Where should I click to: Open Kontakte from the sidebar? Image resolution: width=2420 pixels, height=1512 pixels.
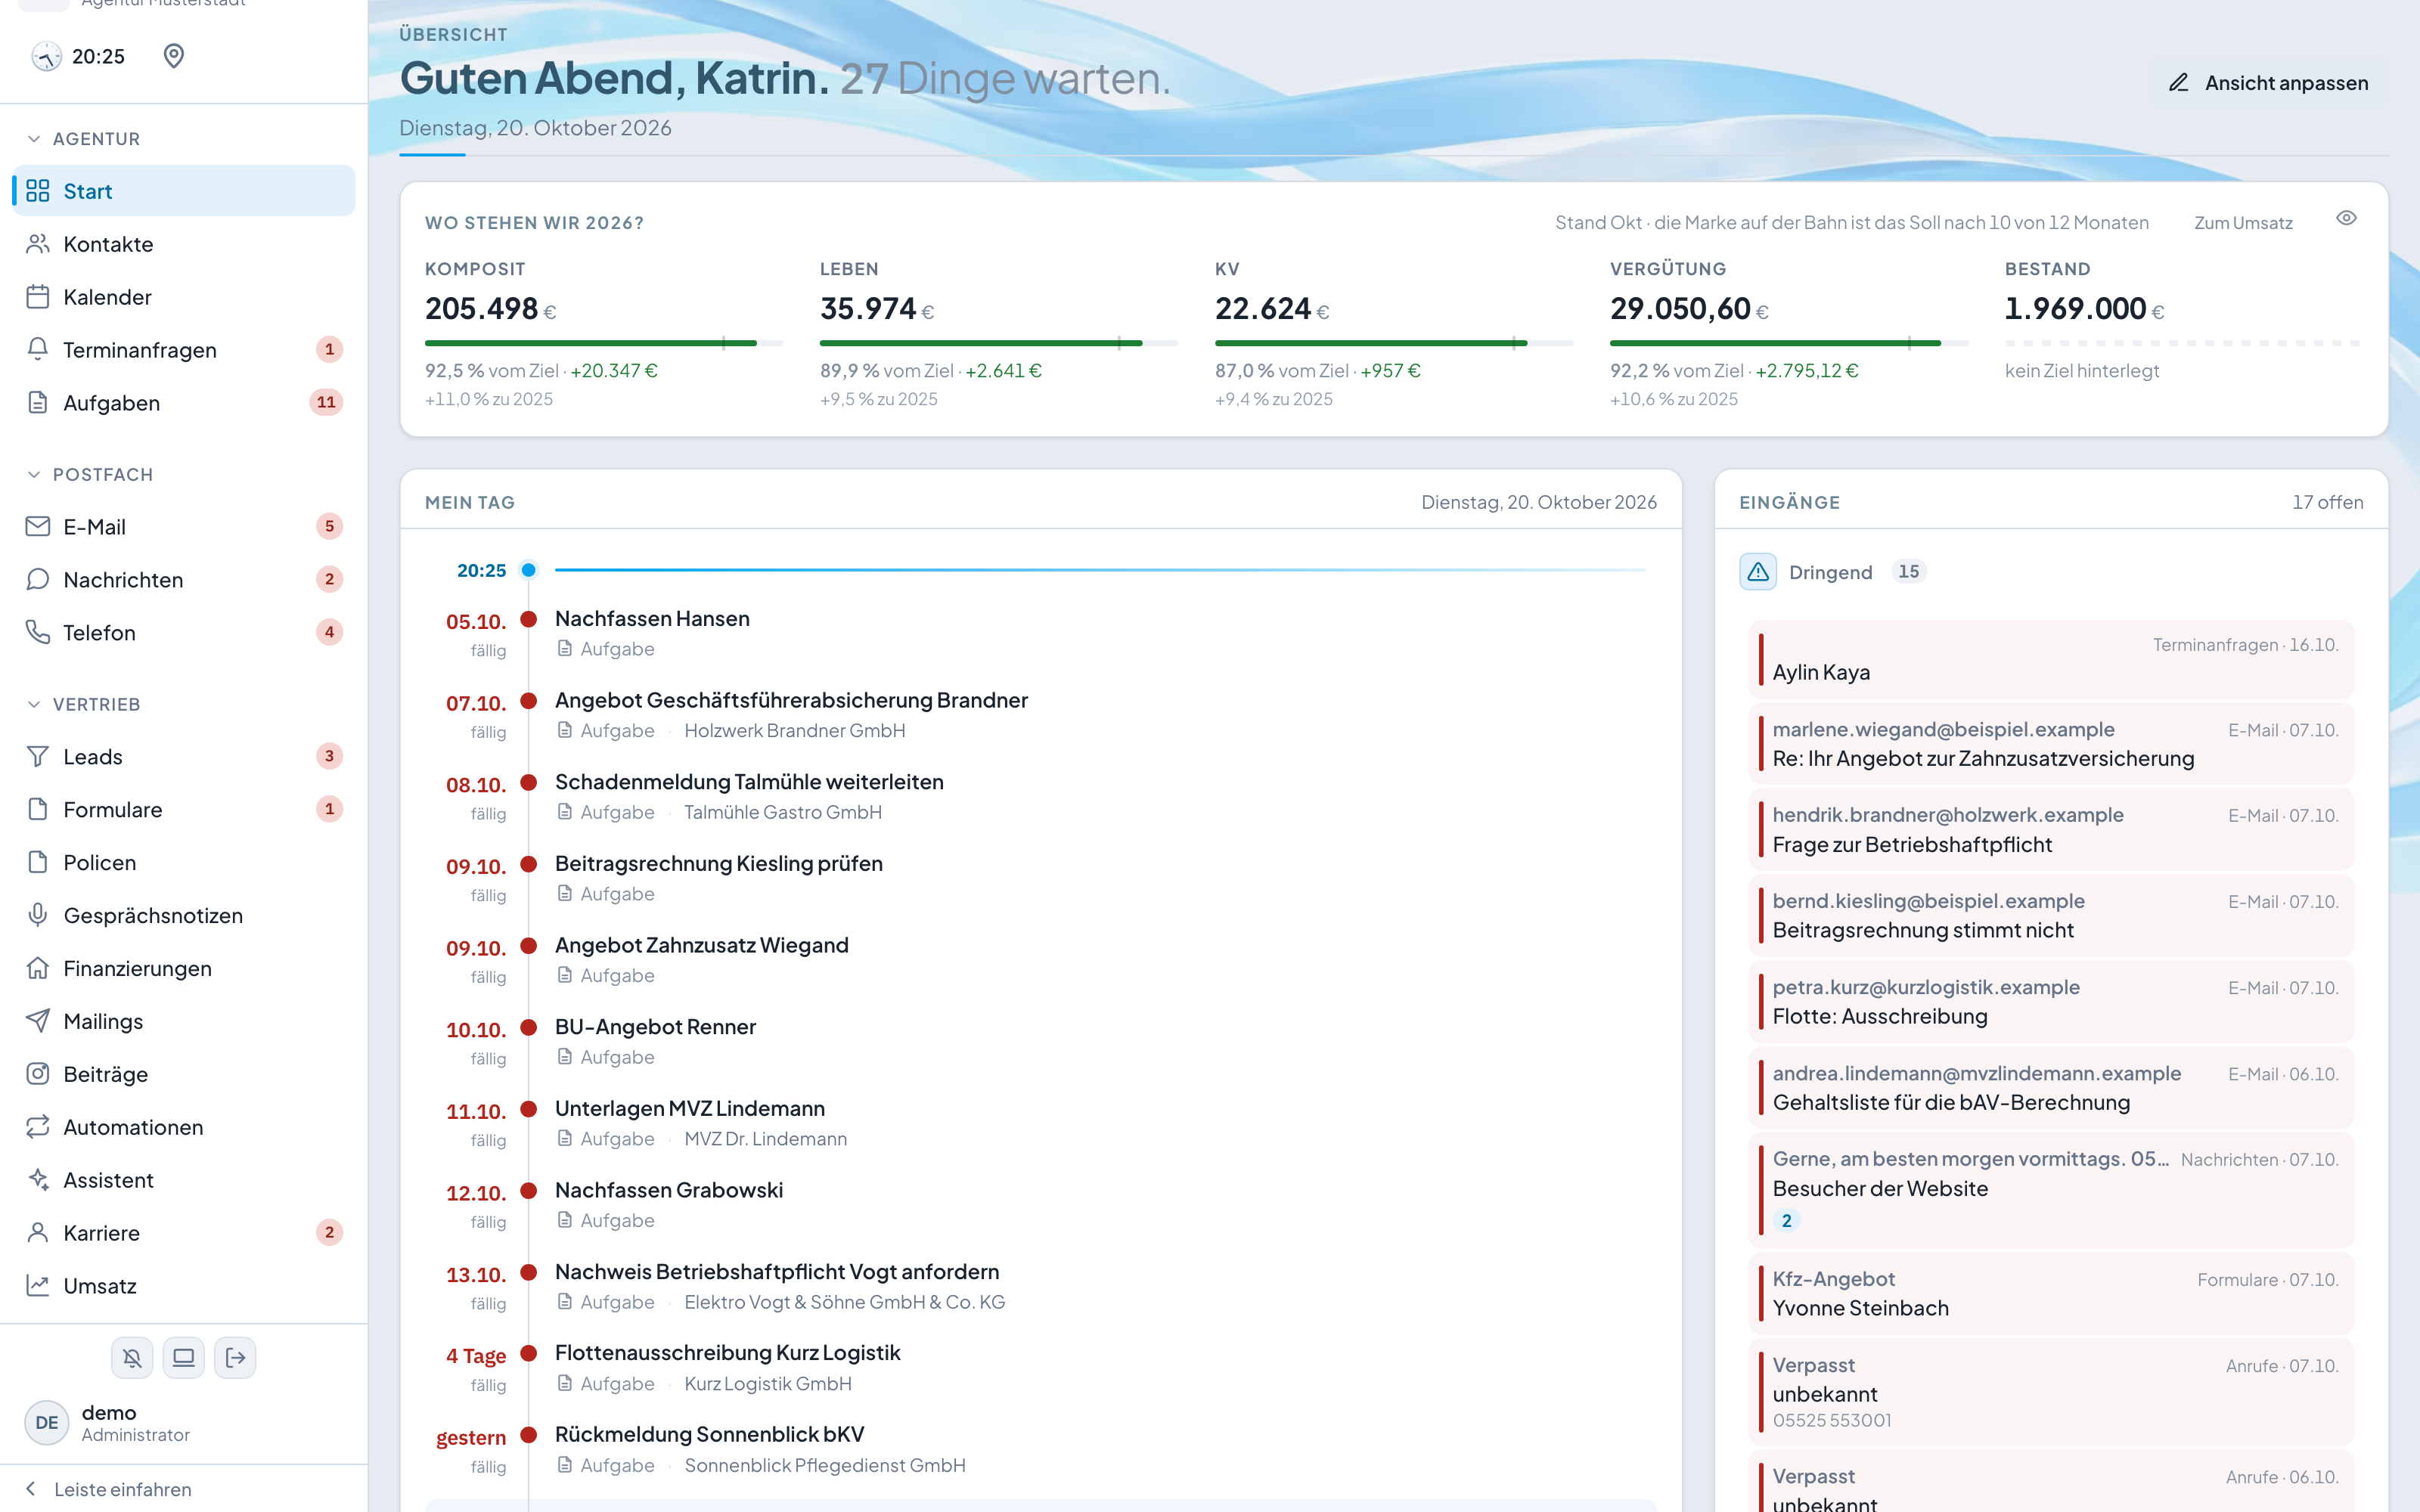point(183,244)
